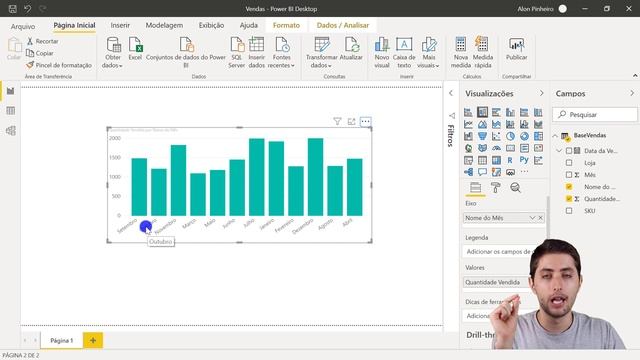640x360 pixels.
Task: Collapse the ribbon
Action: point(635,76)
